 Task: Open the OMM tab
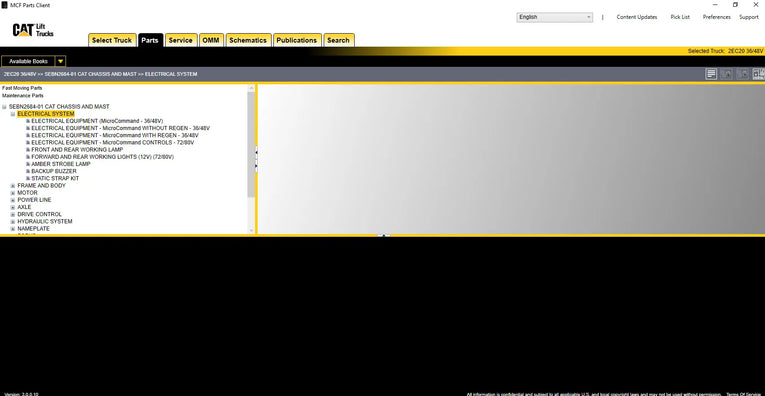(211, 40)
